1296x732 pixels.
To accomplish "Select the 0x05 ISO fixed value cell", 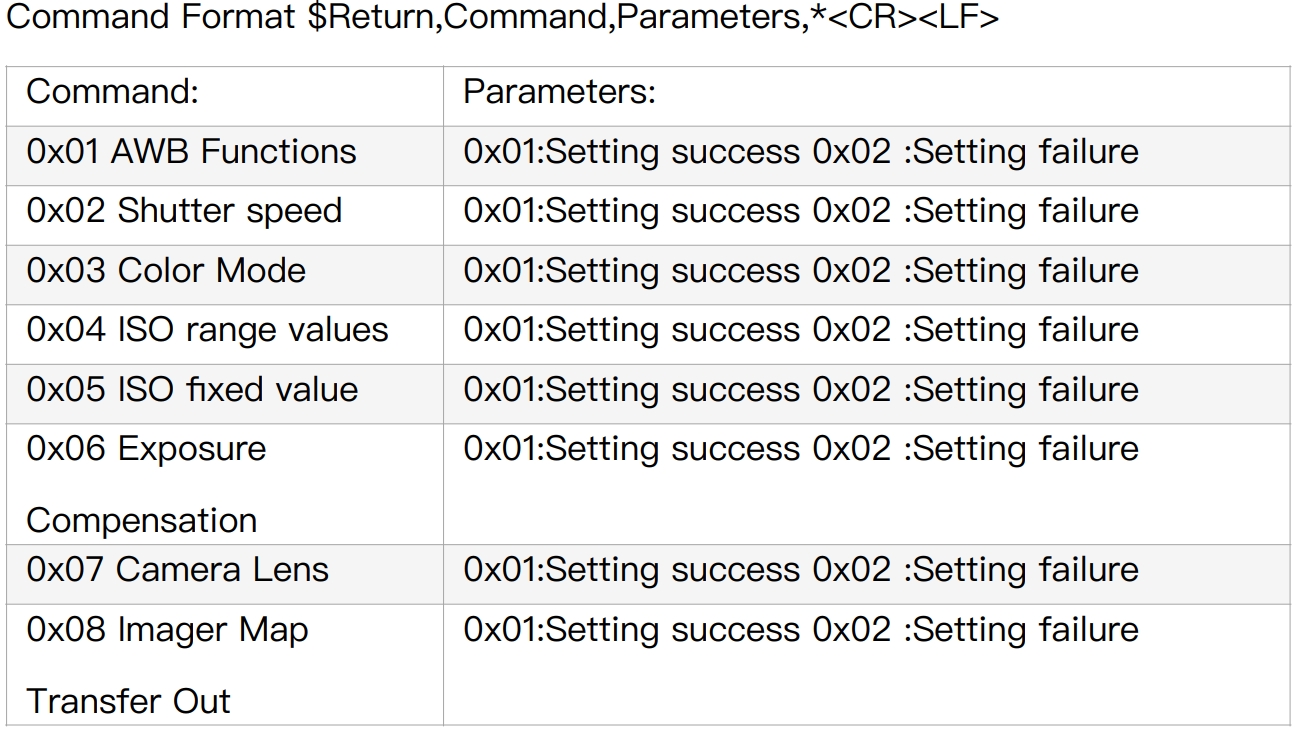I will pyautogui.click(x=192, y=390).
